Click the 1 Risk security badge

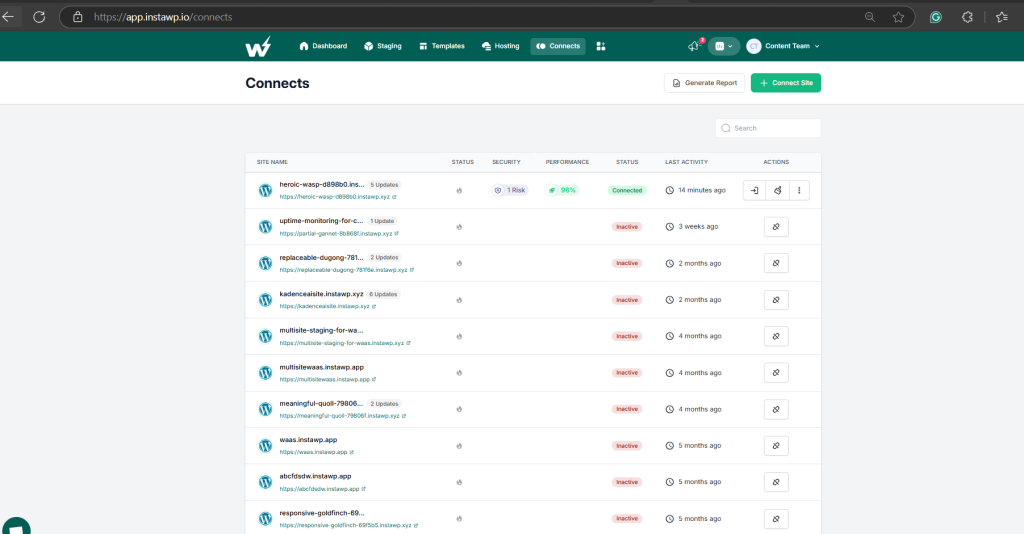click(x=510, y=191)
